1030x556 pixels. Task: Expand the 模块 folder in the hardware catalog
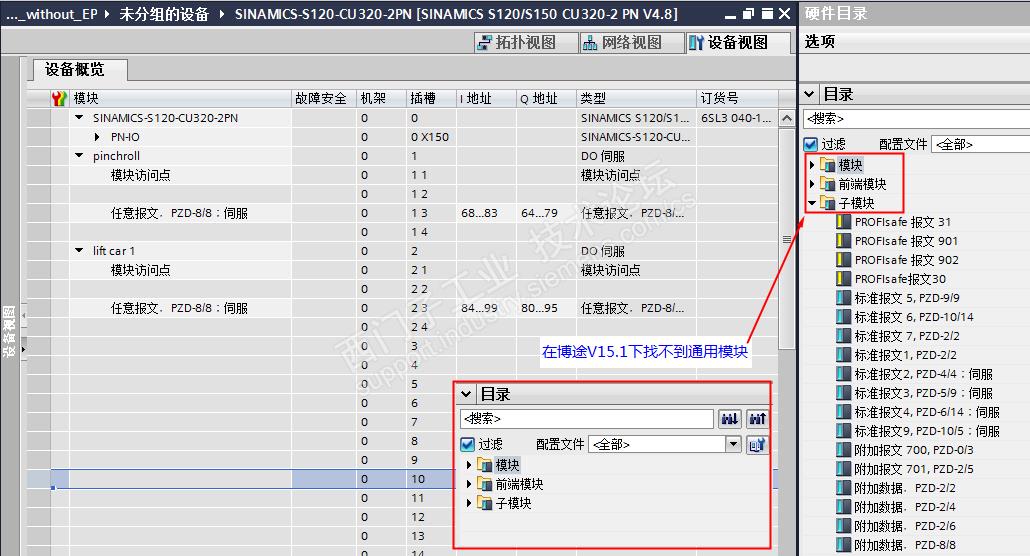tap(812, 165)
